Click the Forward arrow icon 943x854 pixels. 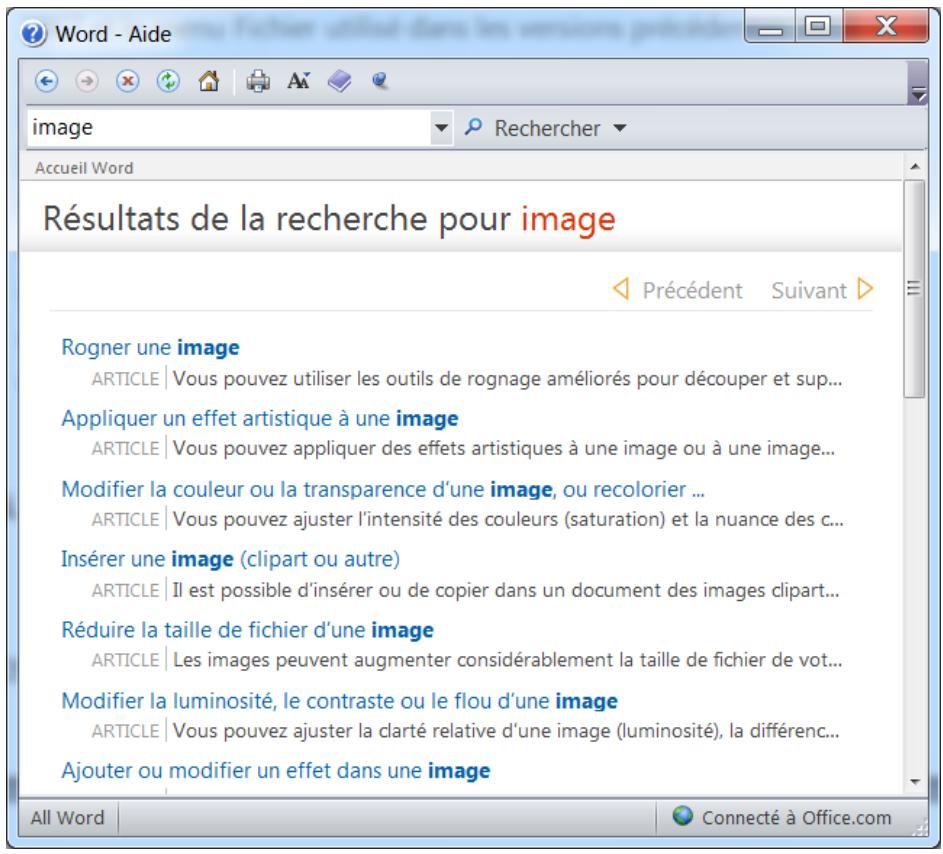click(87, 81)
